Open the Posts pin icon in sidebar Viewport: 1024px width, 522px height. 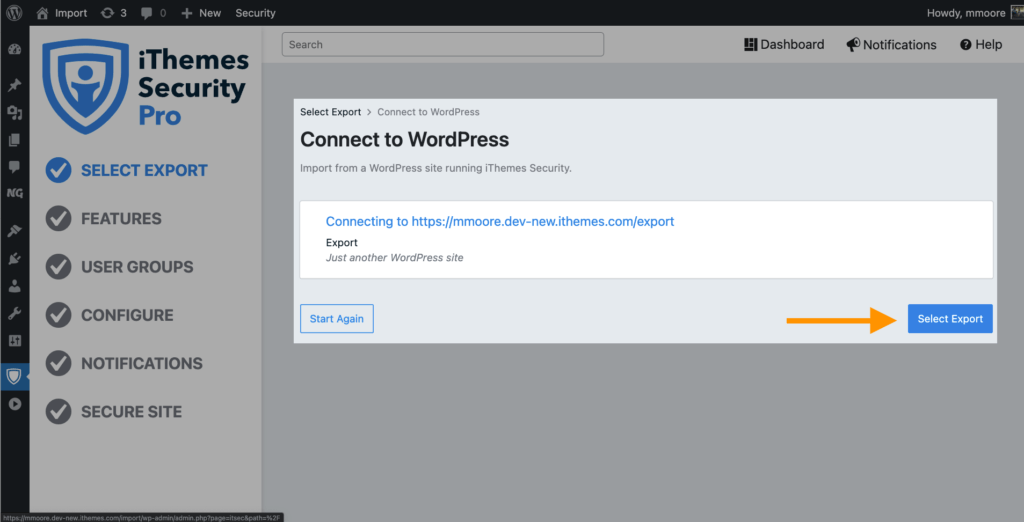coord(14,85)
